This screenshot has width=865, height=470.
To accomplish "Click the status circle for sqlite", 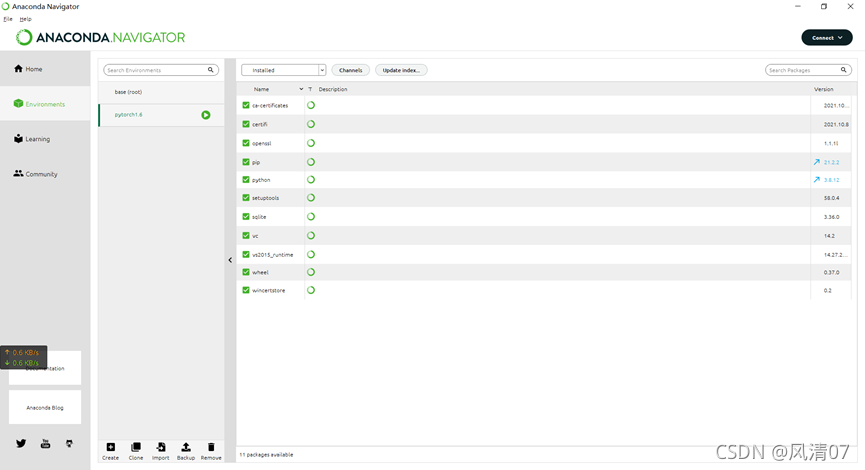I will click(x=311, y=217).
